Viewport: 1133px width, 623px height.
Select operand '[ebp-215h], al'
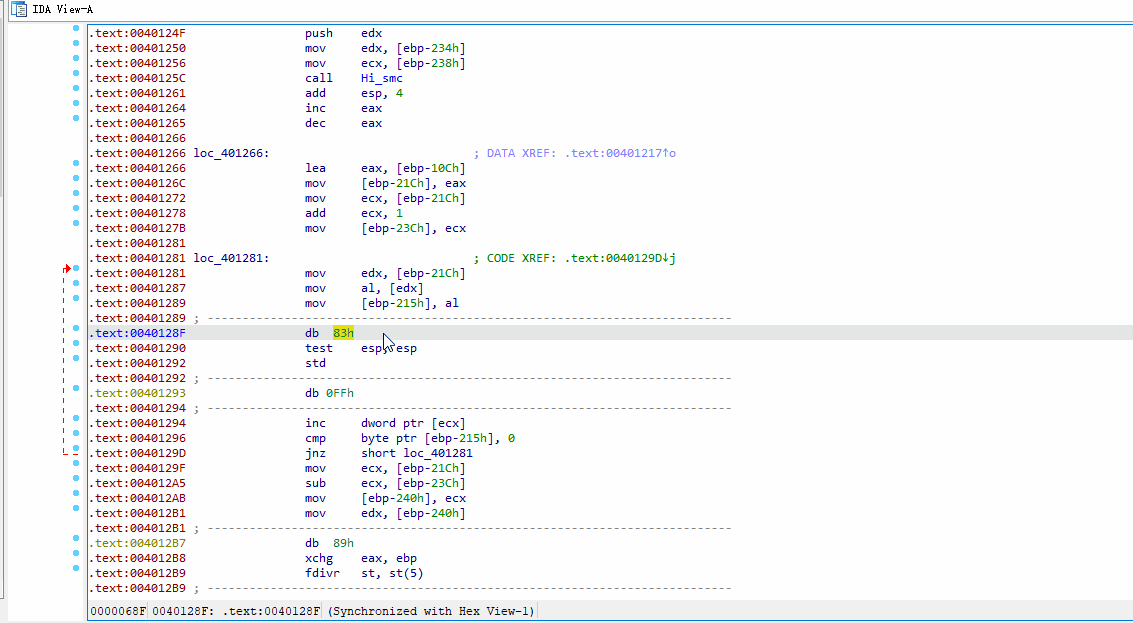410,304
